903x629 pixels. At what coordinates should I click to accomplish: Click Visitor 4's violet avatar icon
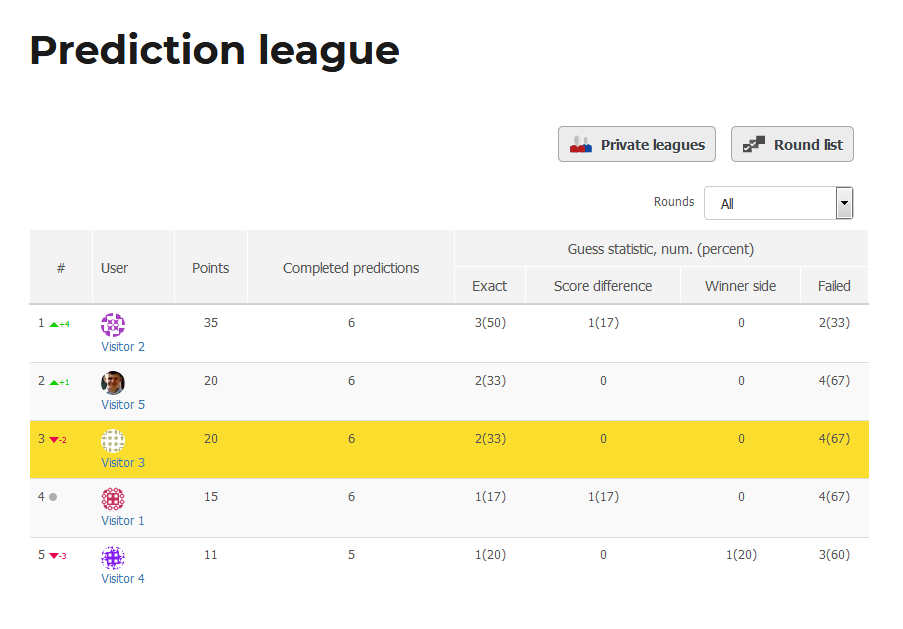(x=113, y=556)
